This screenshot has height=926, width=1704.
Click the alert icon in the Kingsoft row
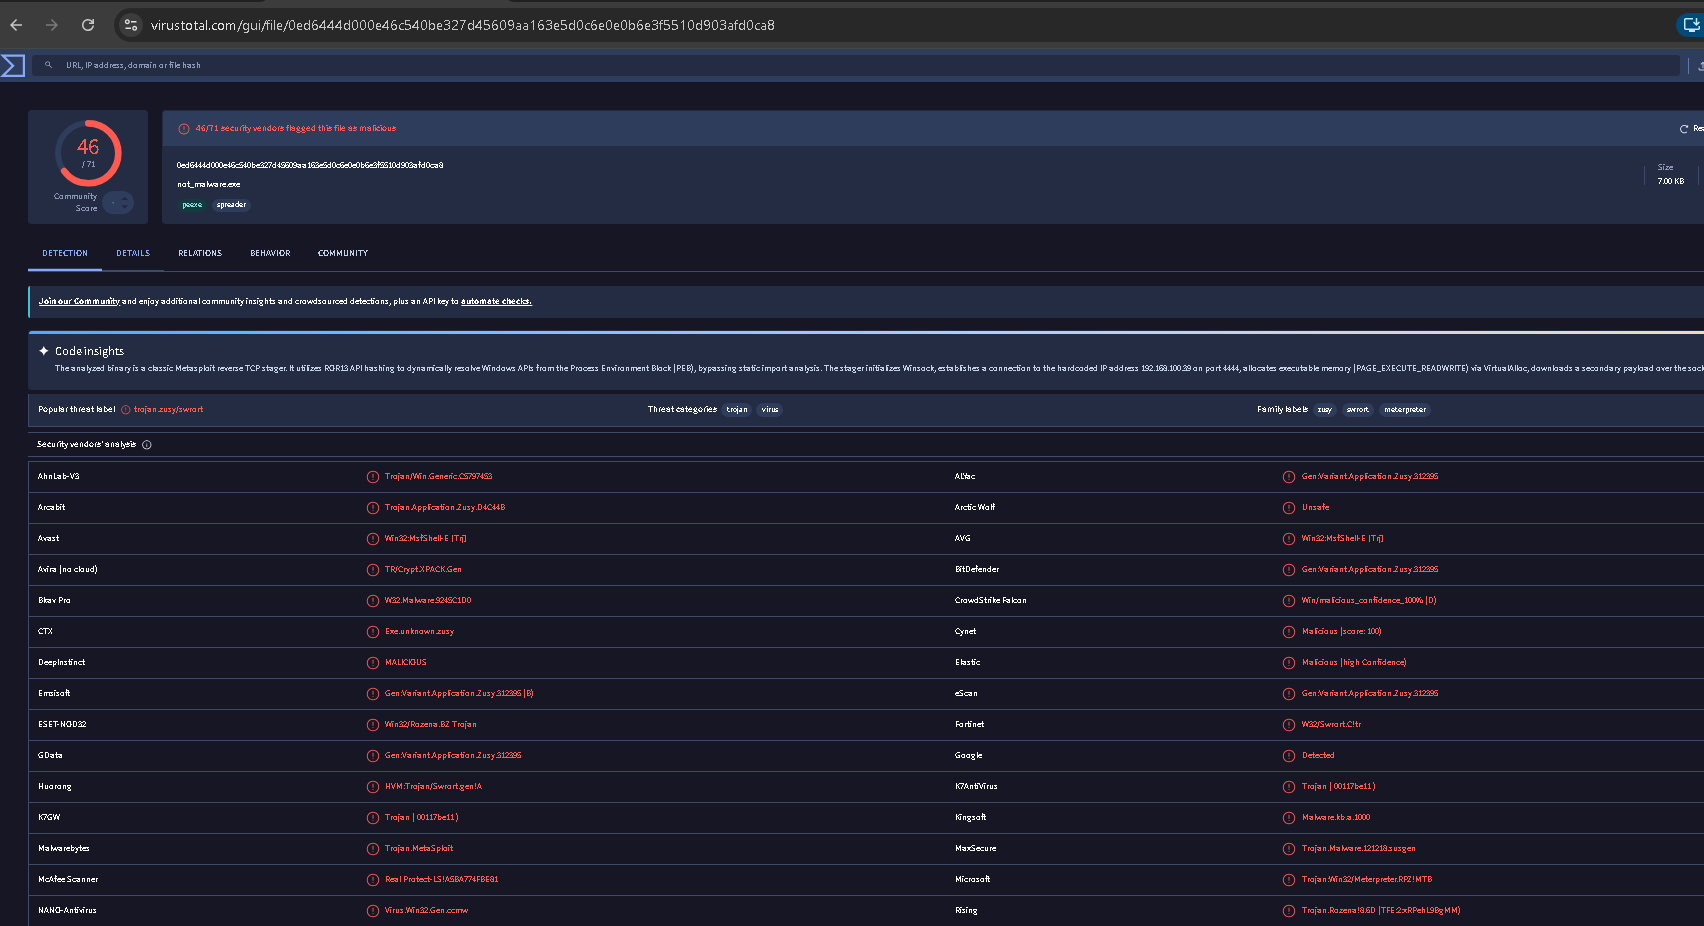[1289, 818]
